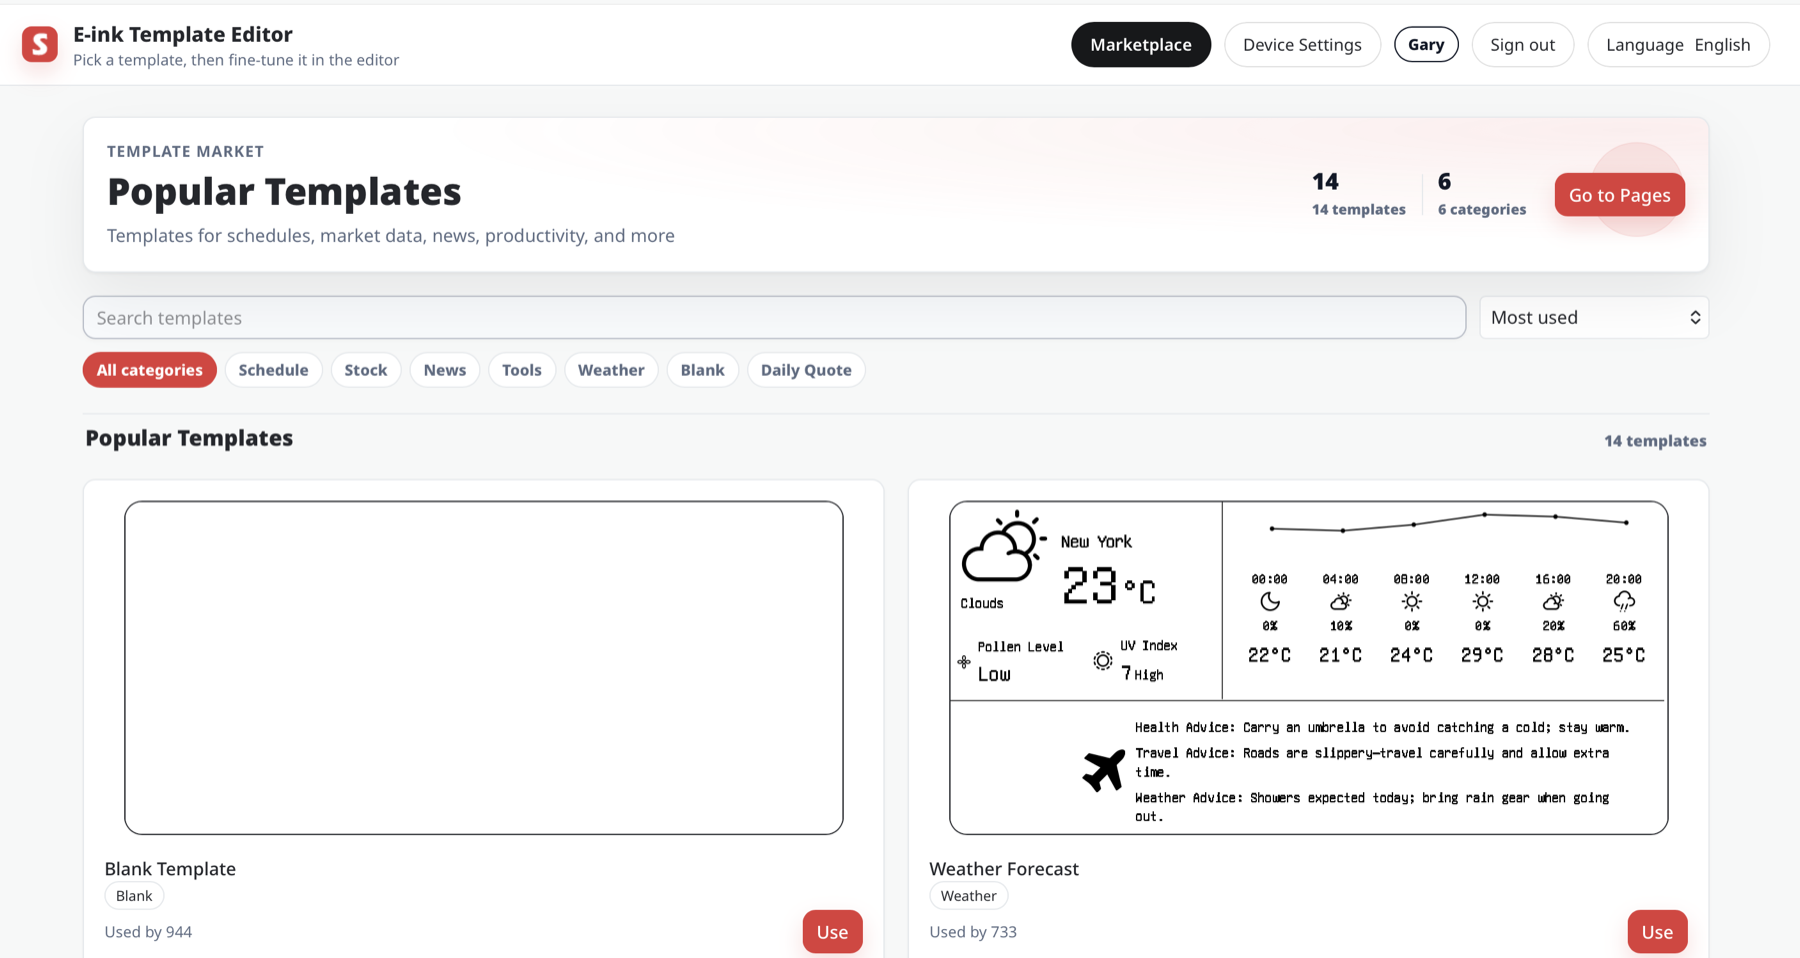Click the cloudy sun icon under 04:00
Image resolution: width=1800 pixels, height=958 pixels.
click(x=1341, y=602)
